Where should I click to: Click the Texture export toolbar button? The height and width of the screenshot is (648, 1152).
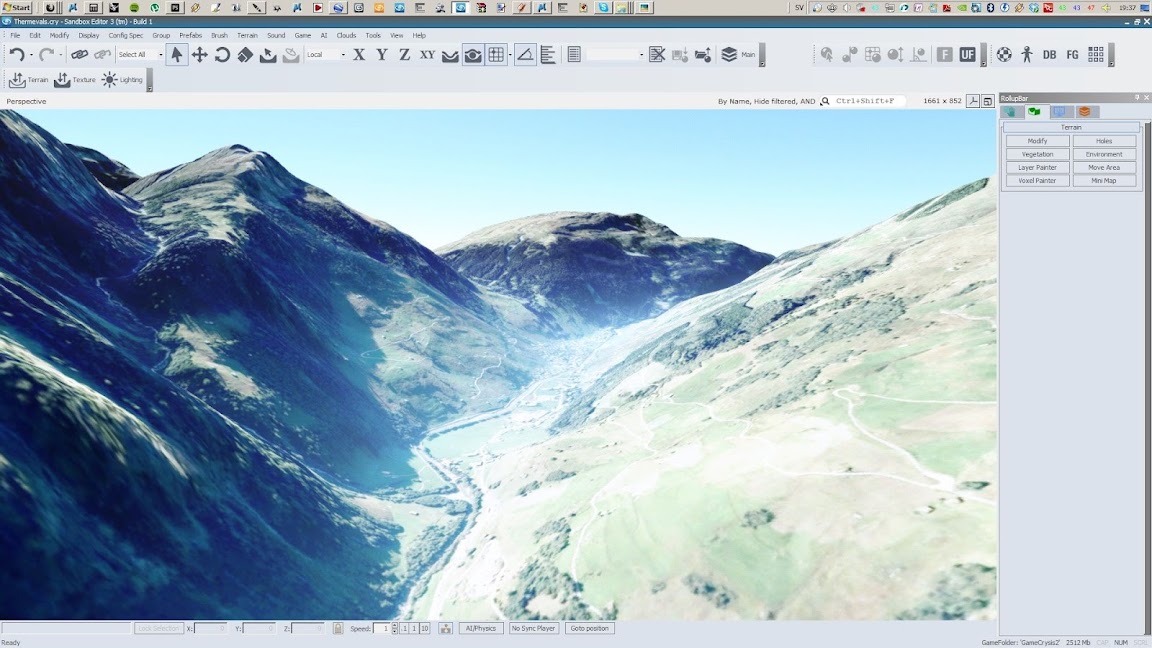coord(75,79)
